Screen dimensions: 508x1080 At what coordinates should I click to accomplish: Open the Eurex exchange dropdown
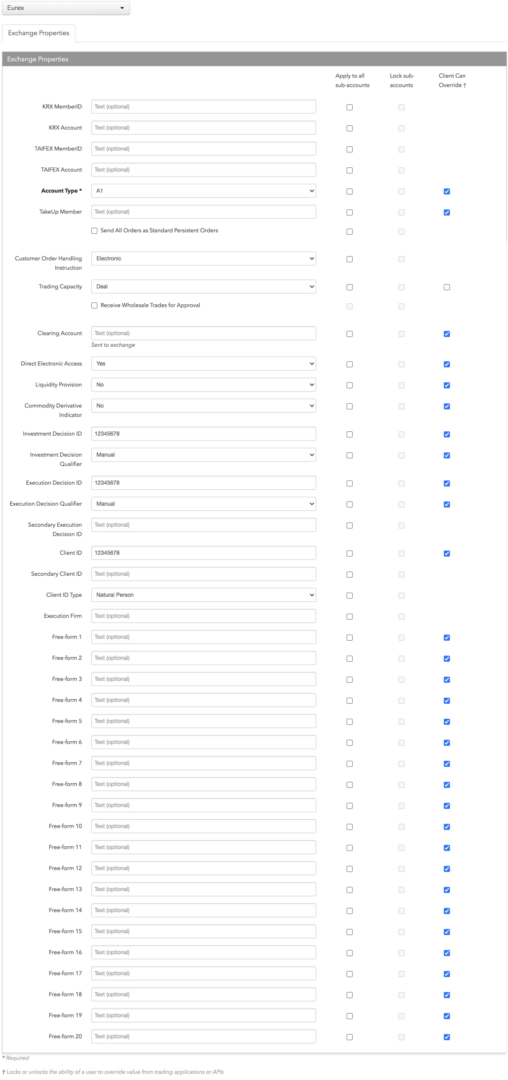(65, 8)
